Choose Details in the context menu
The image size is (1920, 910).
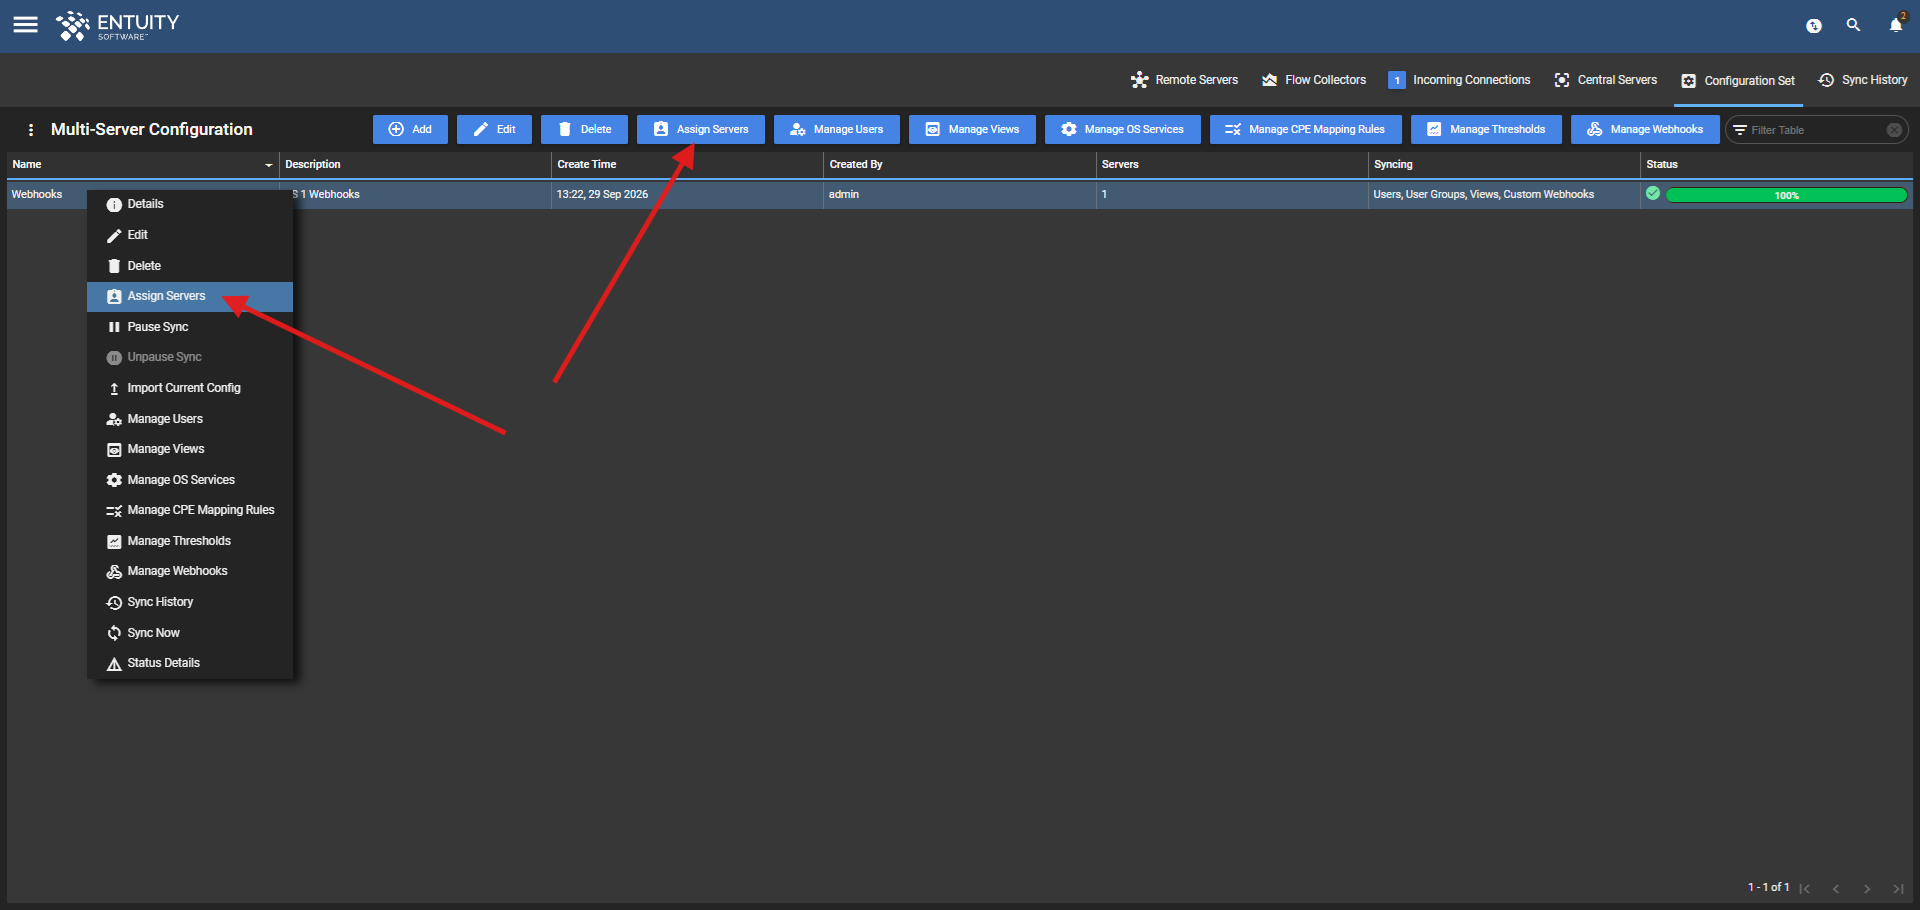tap(190, 204)
